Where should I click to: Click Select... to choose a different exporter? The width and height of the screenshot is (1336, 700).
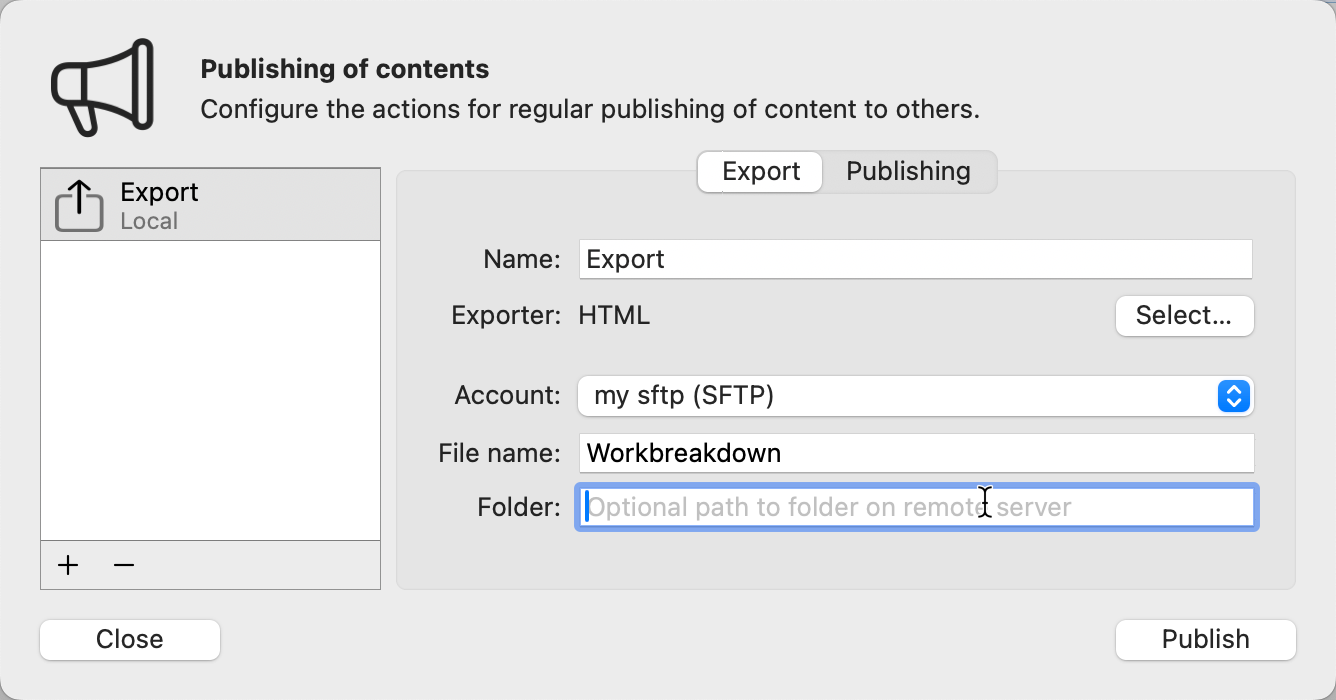[1184, 315]
